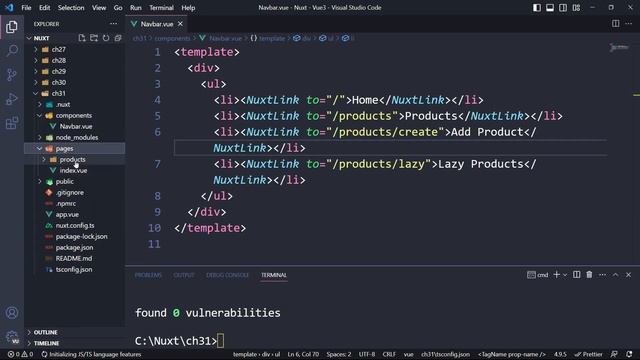Open Explorer views and more actions menu

point(113,24)
